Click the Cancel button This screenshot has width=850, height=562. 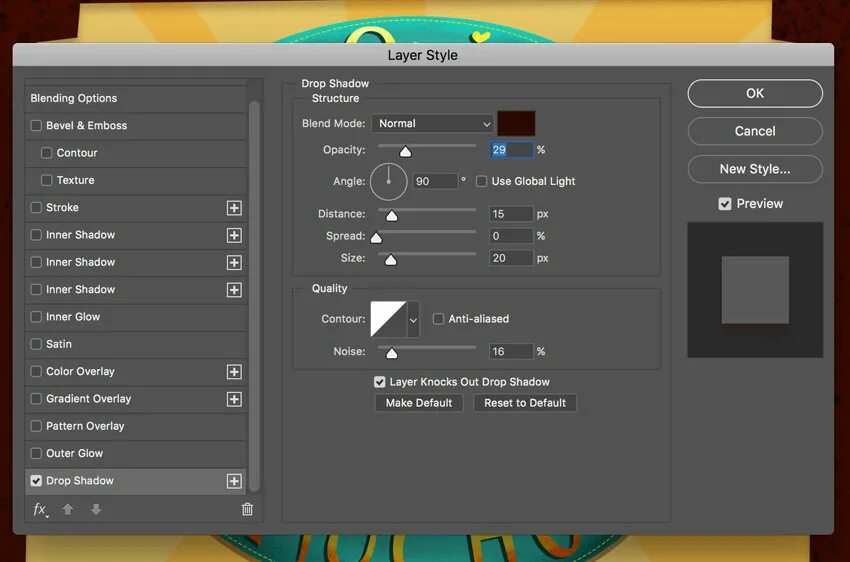click(x=755, y=131)
